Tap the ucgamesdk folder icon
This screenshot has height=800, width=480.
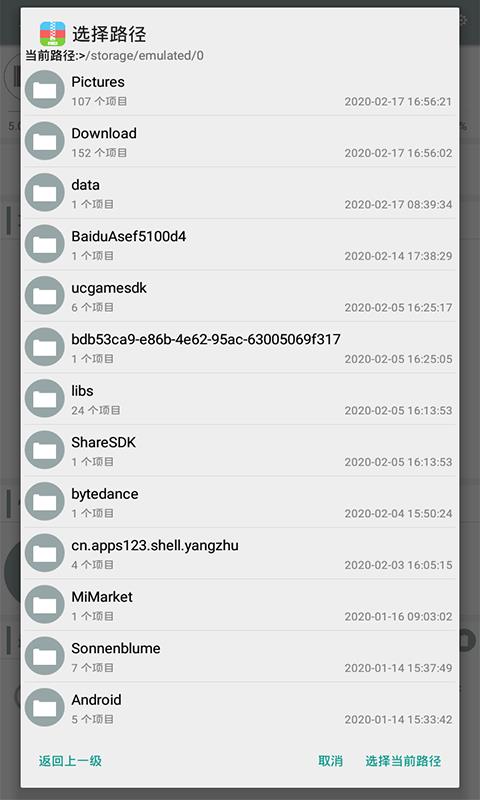[44, 295]
